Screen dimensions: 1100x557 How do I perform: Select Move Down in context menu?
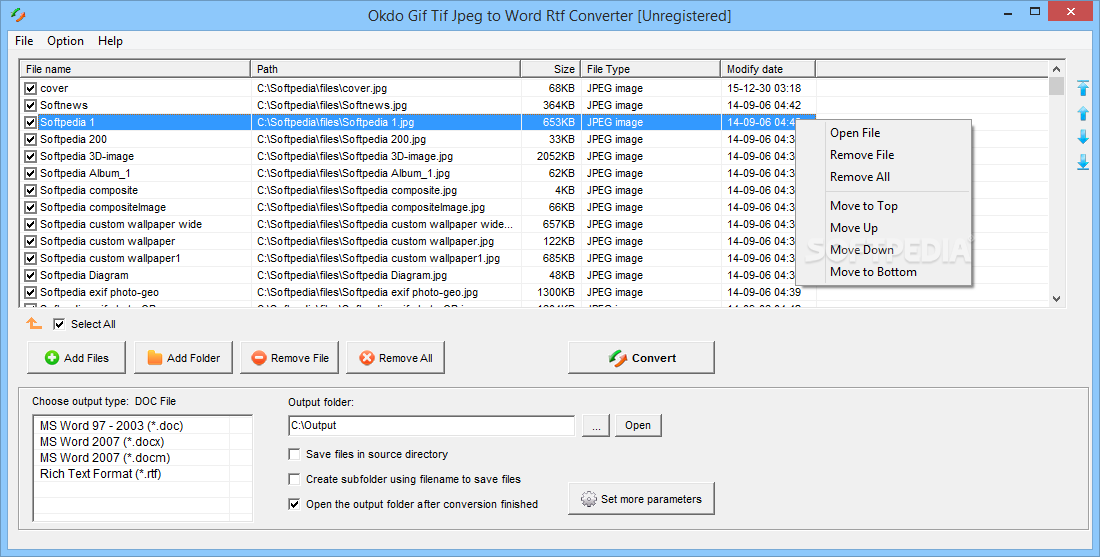tap(884, 250)
